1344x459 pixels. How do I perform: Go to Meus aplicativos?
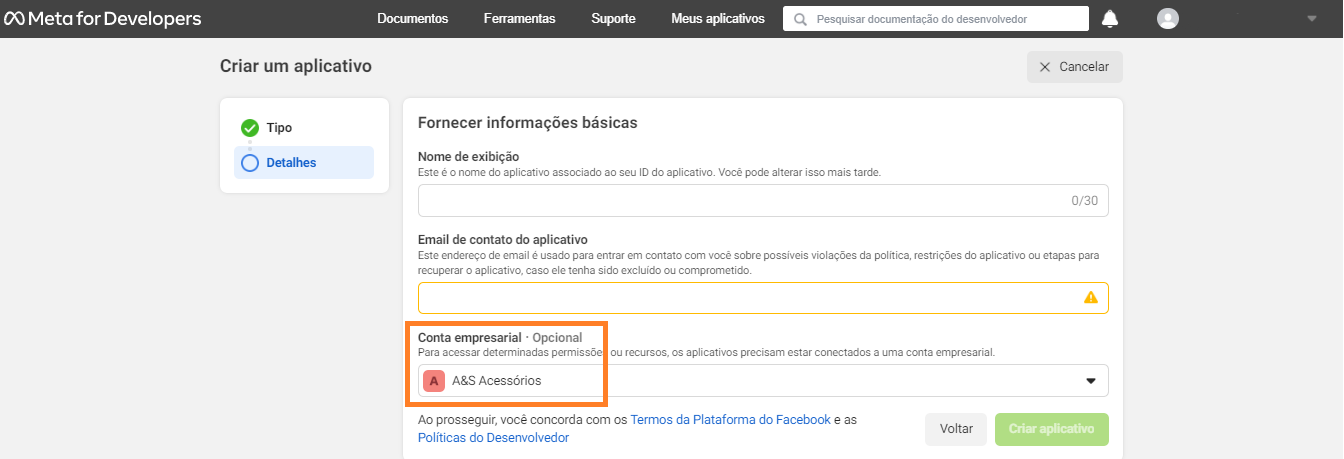(718, 19)
